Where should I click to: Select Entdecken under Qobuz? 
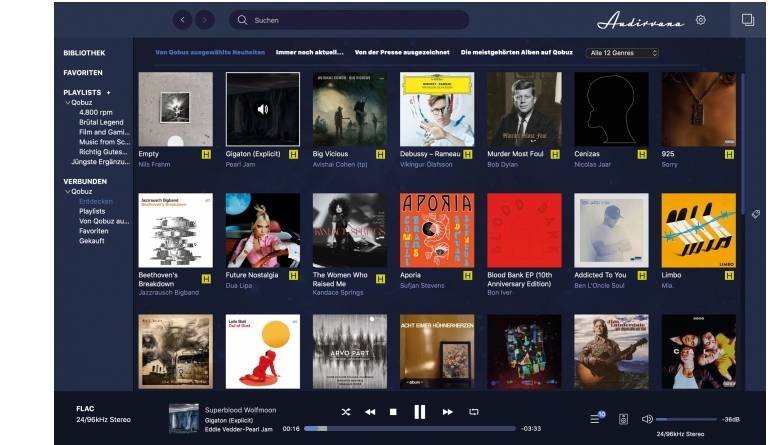pyautogui.click(x=96, y=201)
